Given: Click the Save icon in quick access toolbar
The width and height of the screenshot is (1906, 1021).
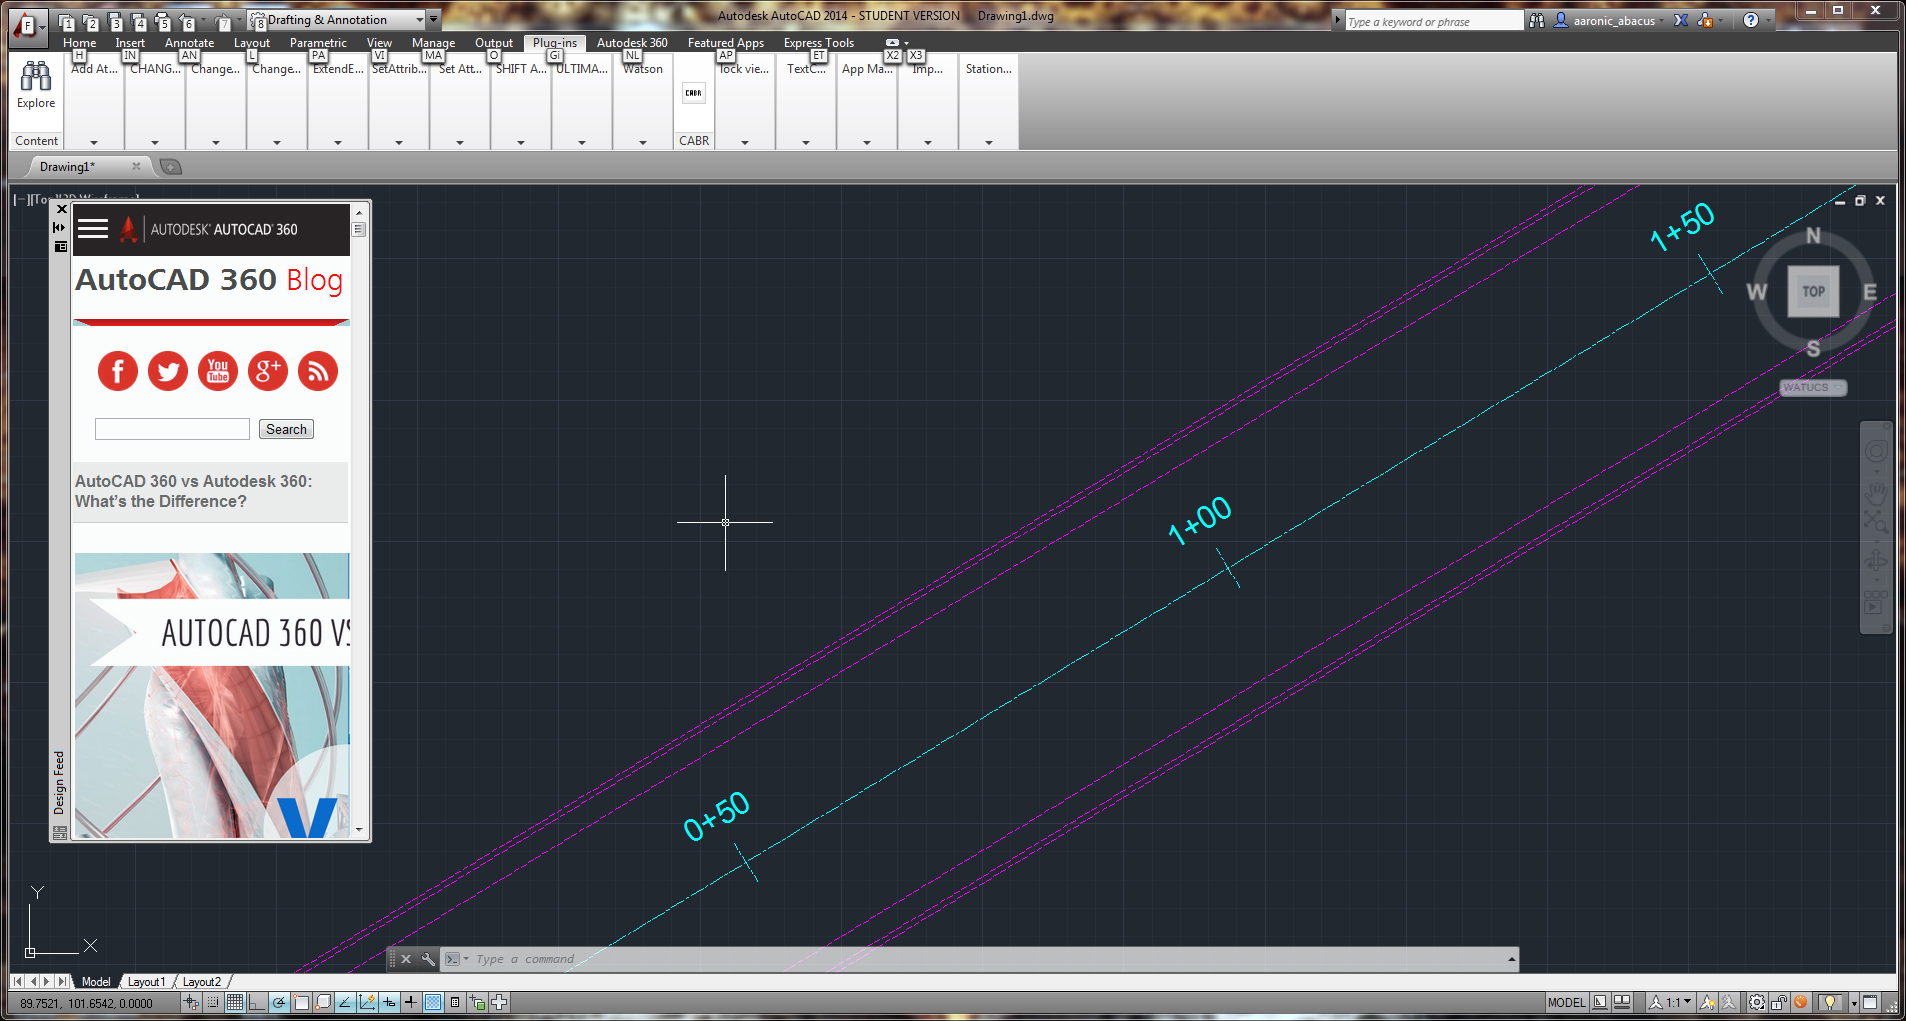Looking at the screenshot, I should pos(115,21).
